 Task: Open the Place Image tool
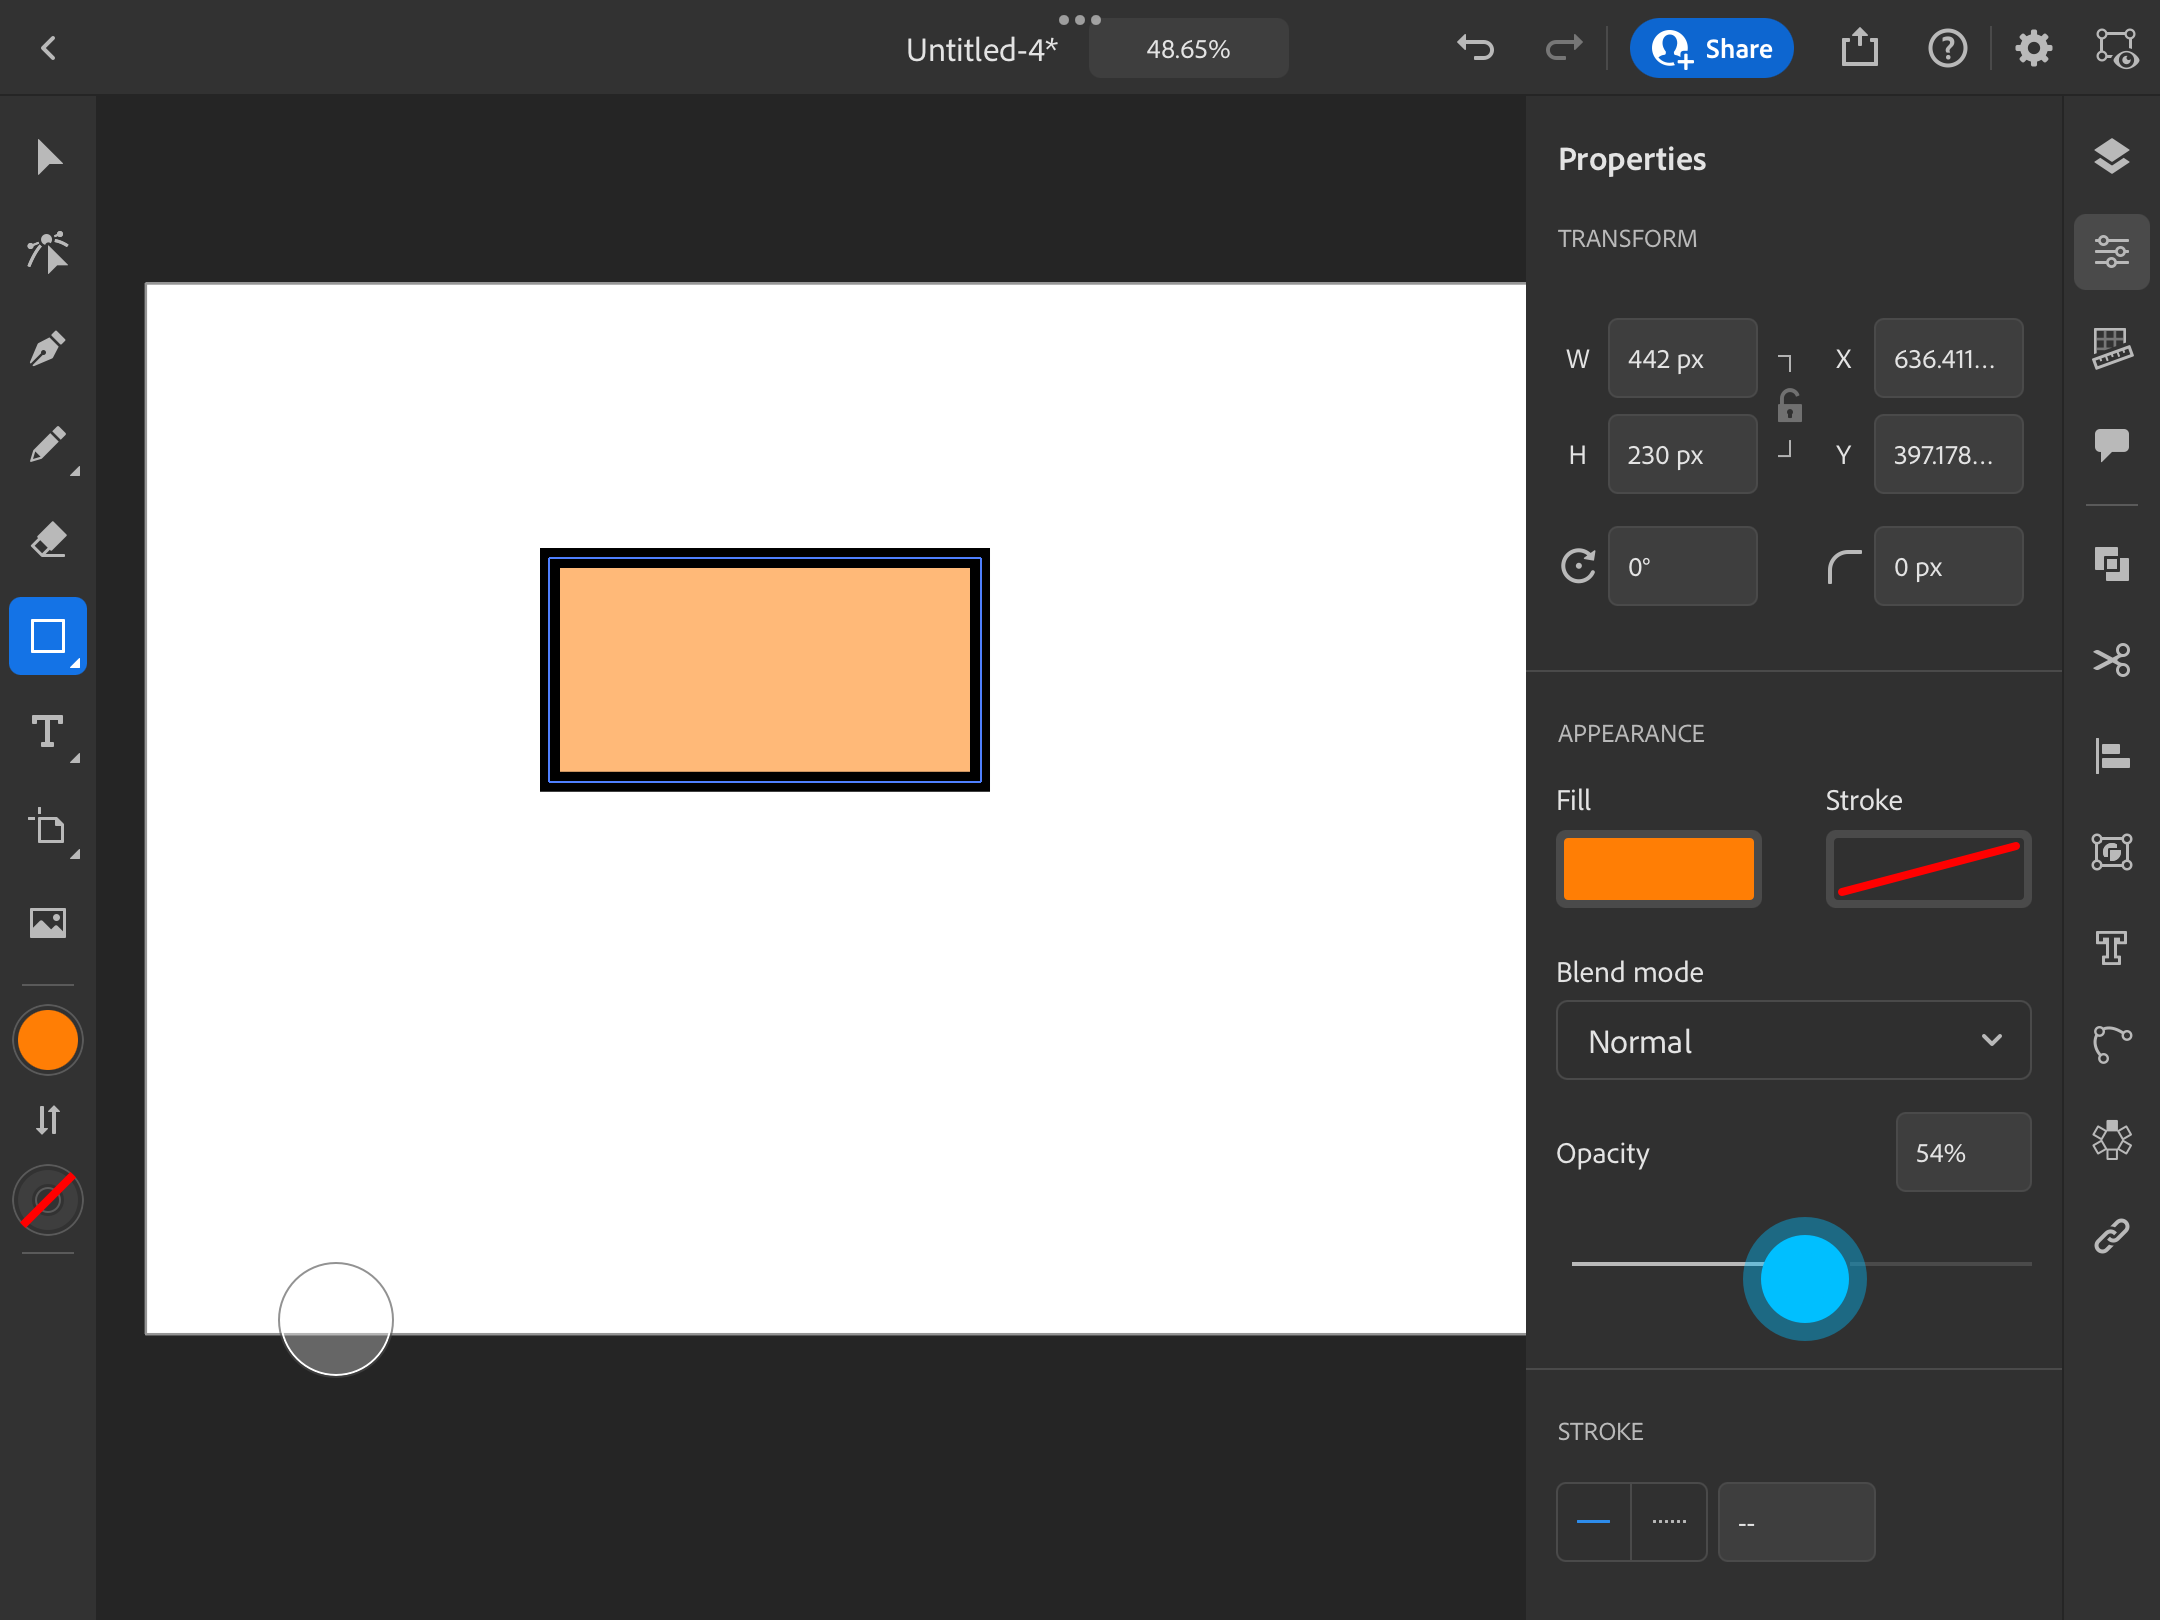[48, 923]
